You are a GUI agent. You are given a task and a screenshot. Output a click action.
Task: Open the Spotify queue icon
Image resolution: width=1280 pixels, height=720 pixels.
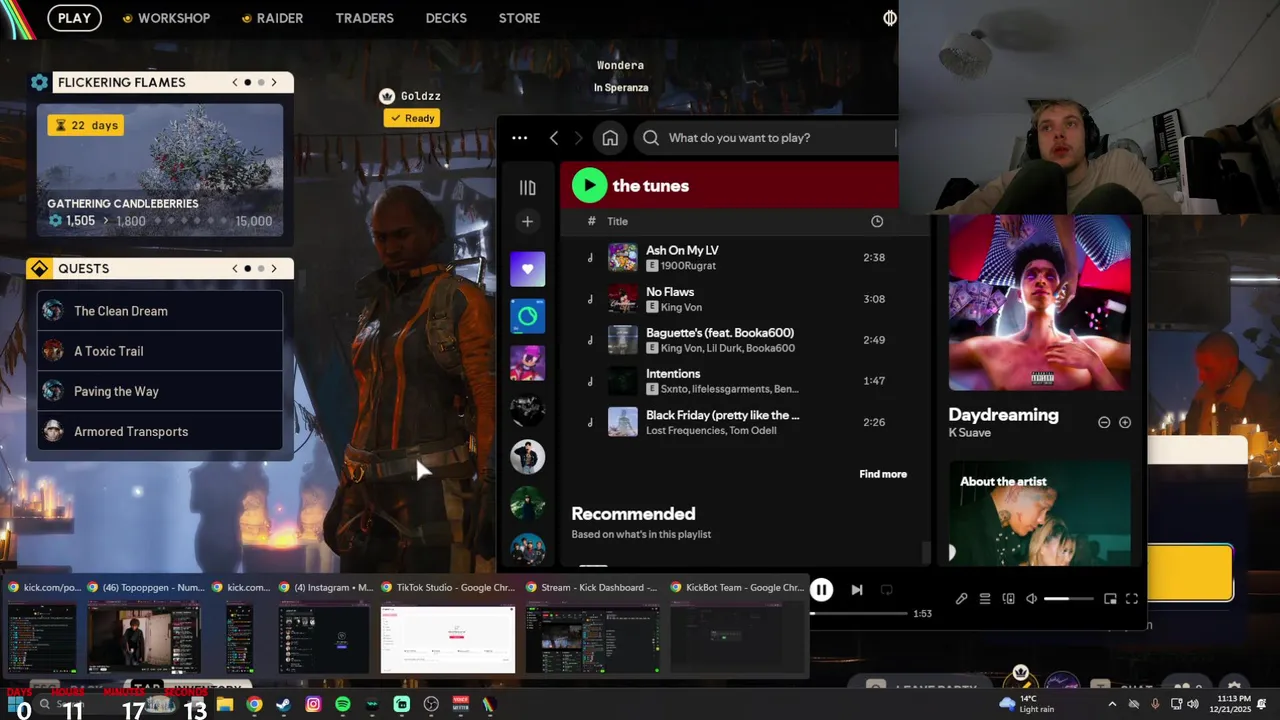point(985,599)
